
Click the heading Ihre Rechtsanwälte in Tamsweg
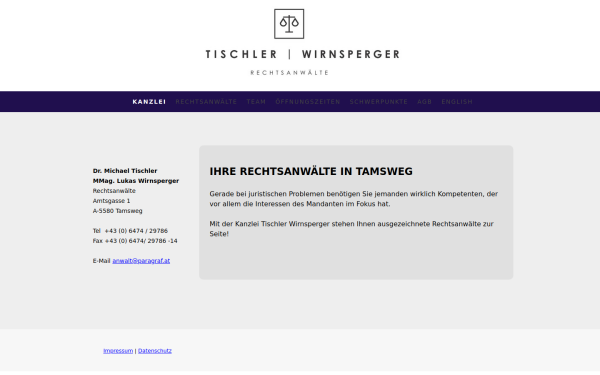tap(311, 171)
